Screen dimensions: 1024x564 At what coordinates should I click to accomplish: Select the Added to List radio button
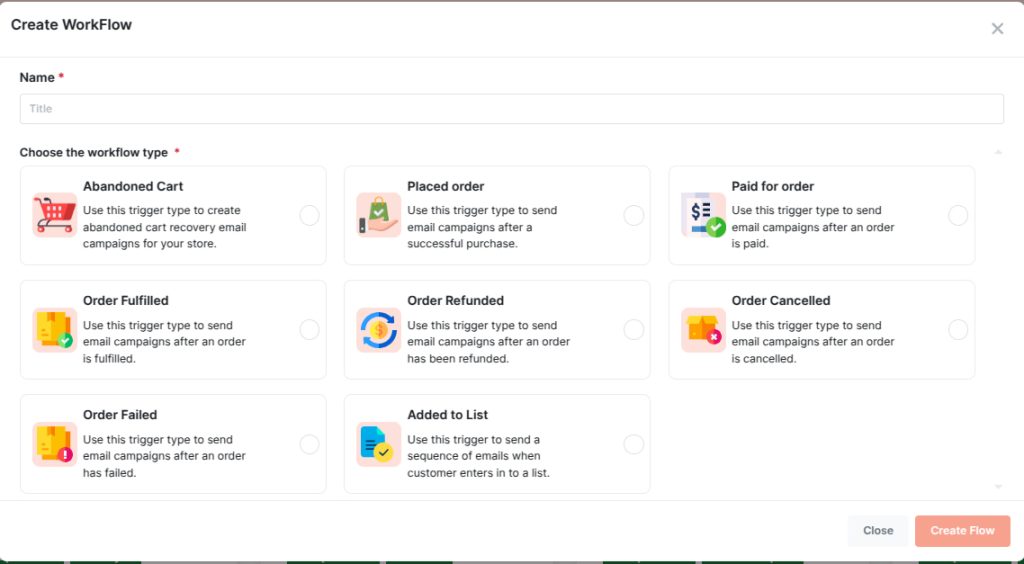[633, 445]
